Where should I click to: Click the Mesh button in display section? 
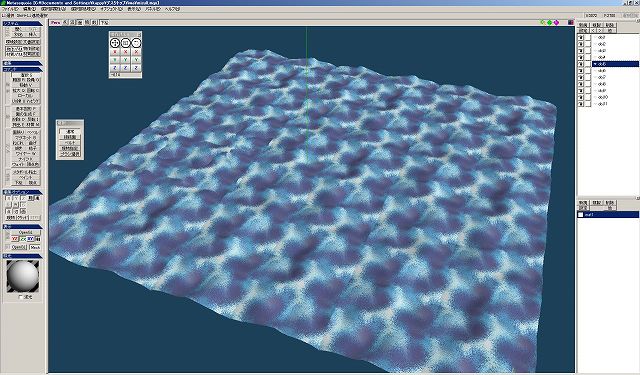click(x=35, y=247)
